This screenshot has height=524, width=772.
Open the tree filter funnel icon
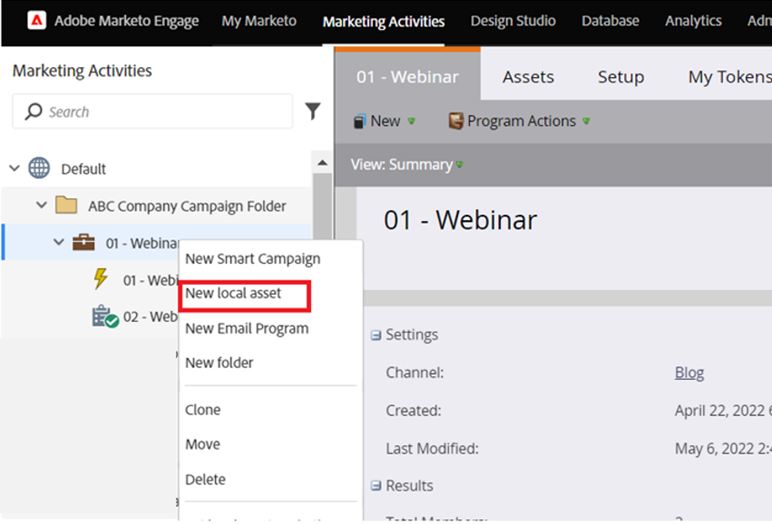(313, 111)
